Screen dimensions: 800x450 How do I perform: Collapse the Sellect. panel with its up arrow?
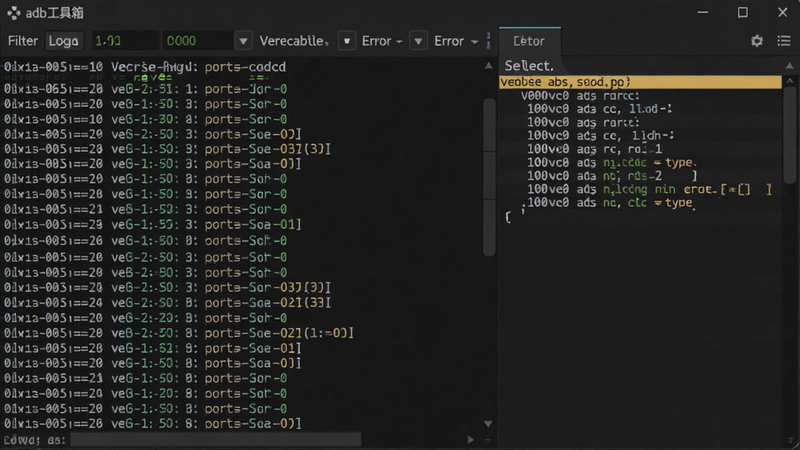point(789,66)
